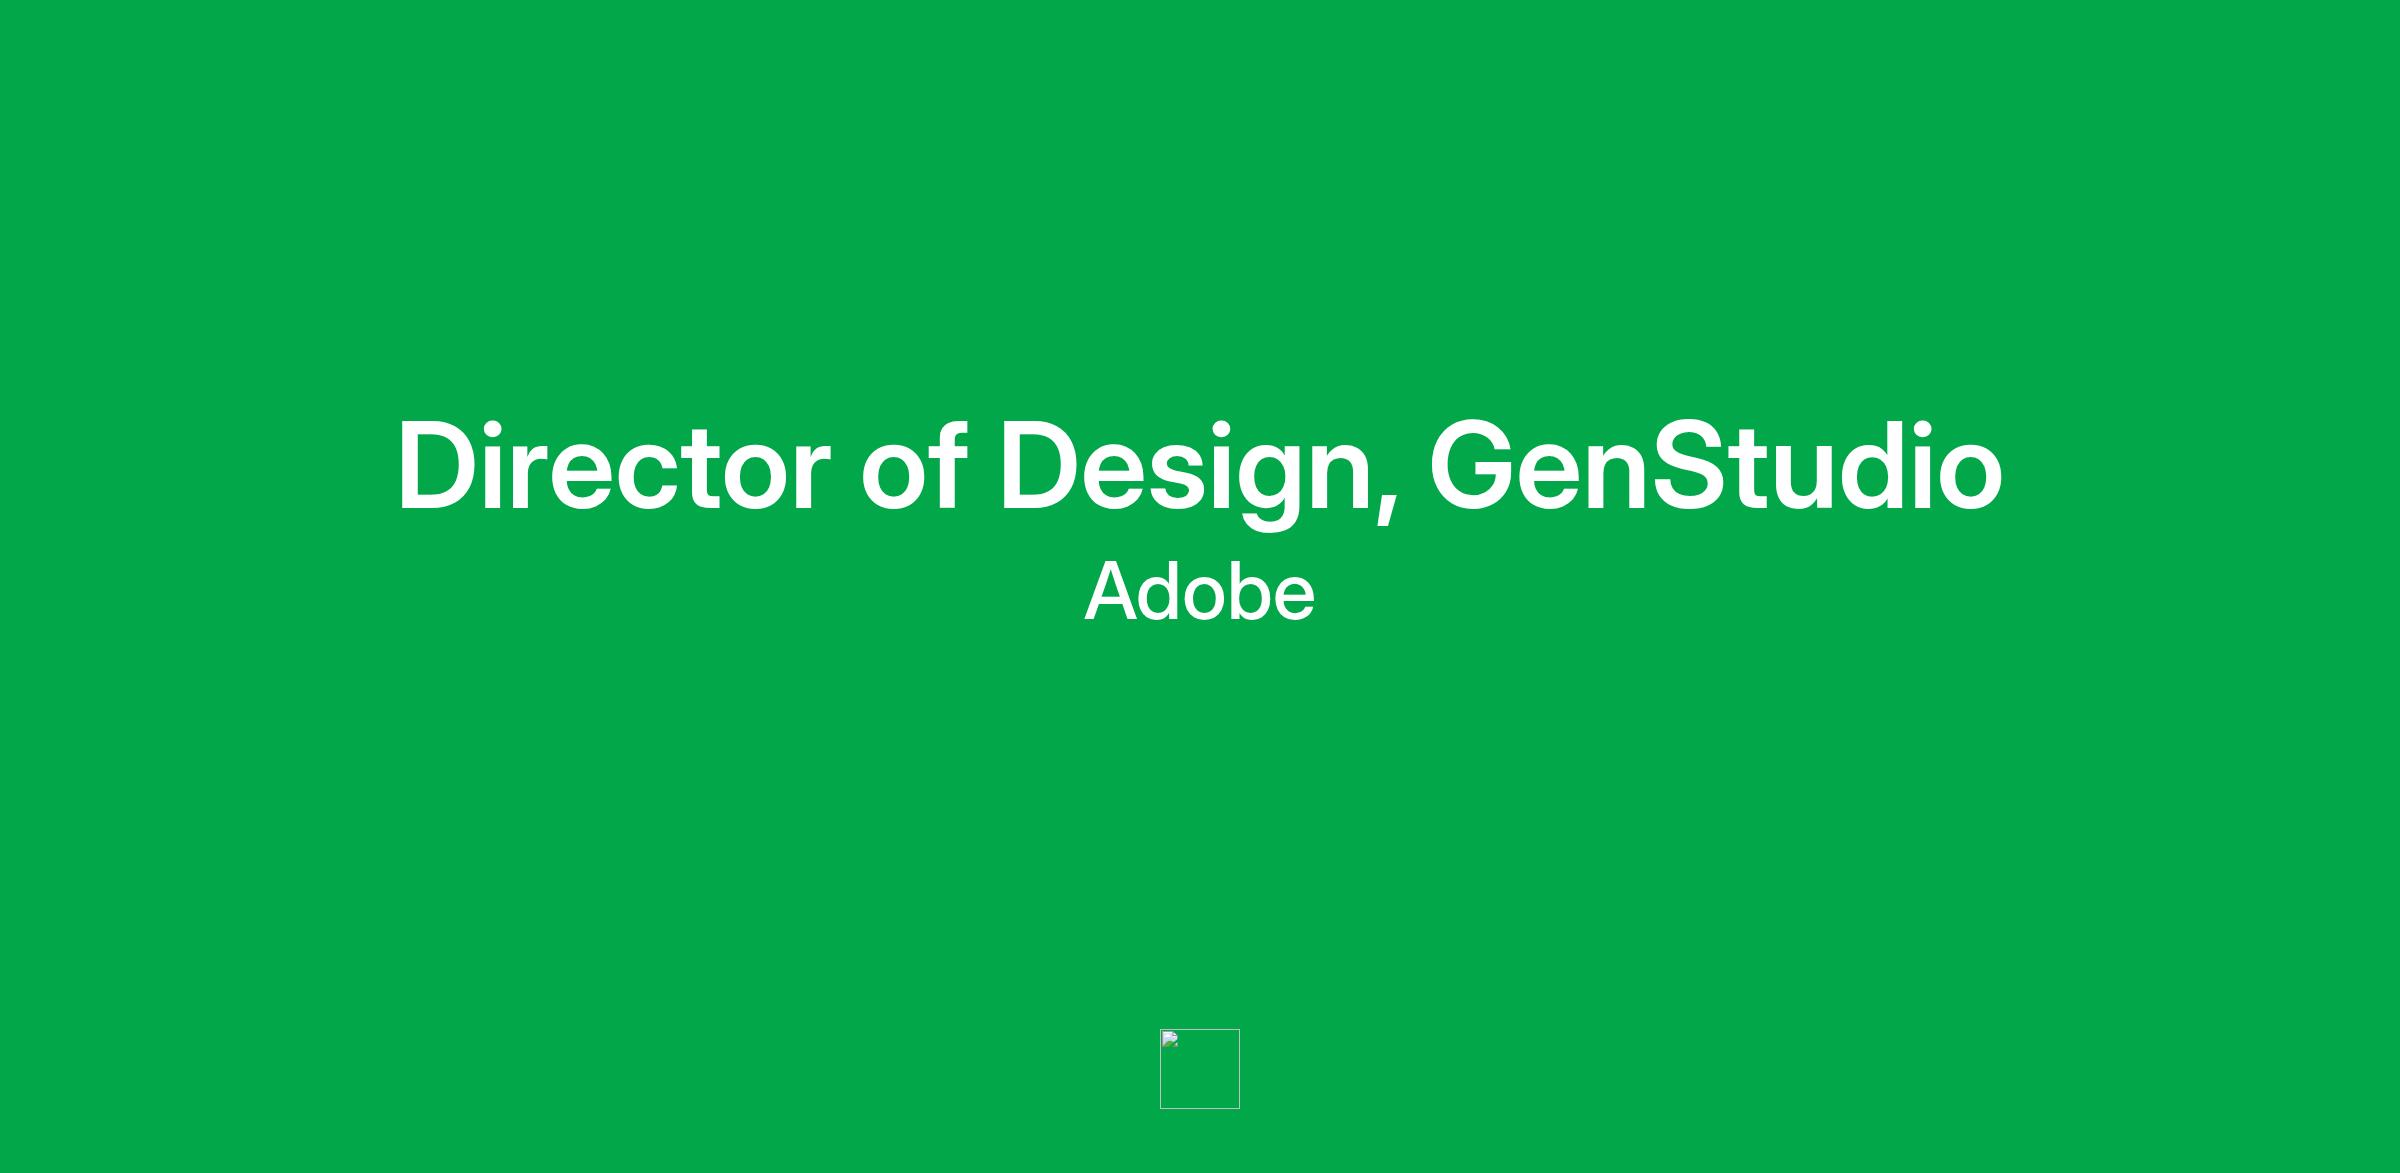Viewport: 2400px width, 1173px height.
Task: Click the "Adobe" company subtitle
Action: point(1199,593)
